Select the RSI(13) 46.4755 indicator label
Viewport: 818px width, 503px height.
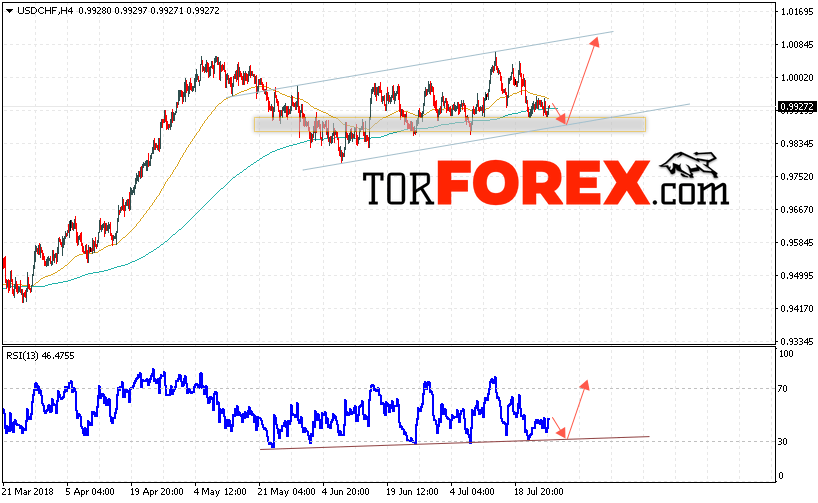tap(40, 356)
